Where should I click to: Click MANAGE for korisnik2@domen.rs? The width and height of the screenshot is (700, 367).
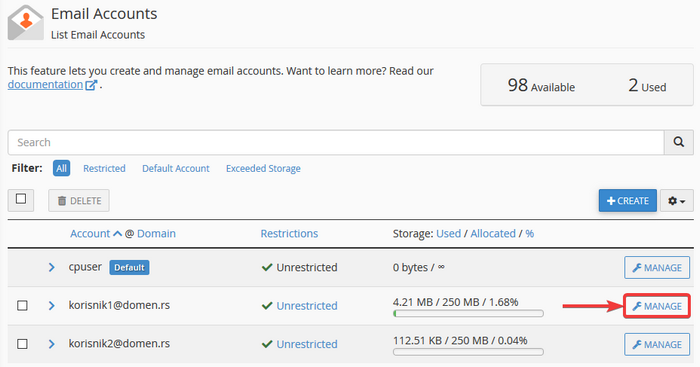point(657,344)
